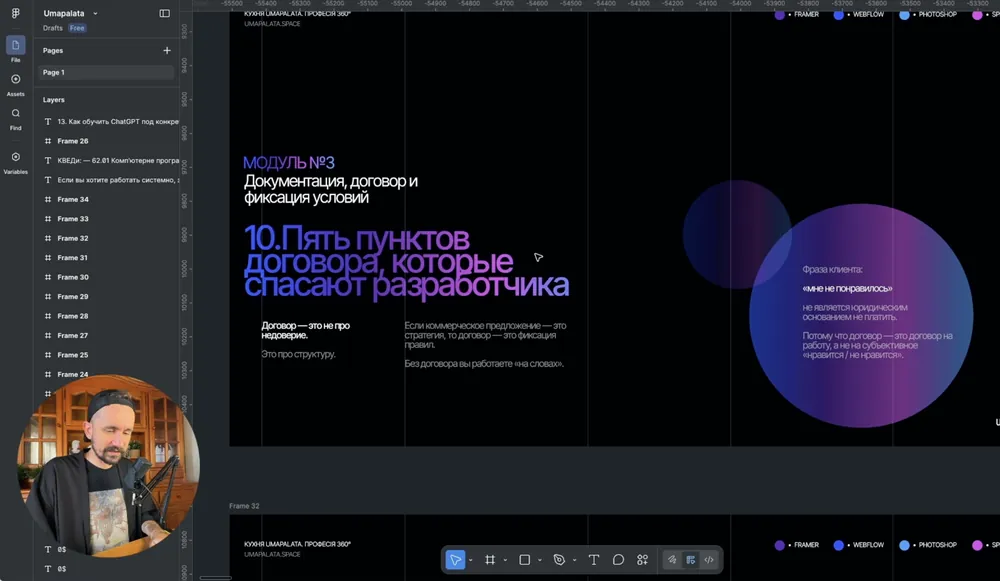This screenshot has width=1000, height=581.
Task: Select the Comment tool
Action: 618,560
